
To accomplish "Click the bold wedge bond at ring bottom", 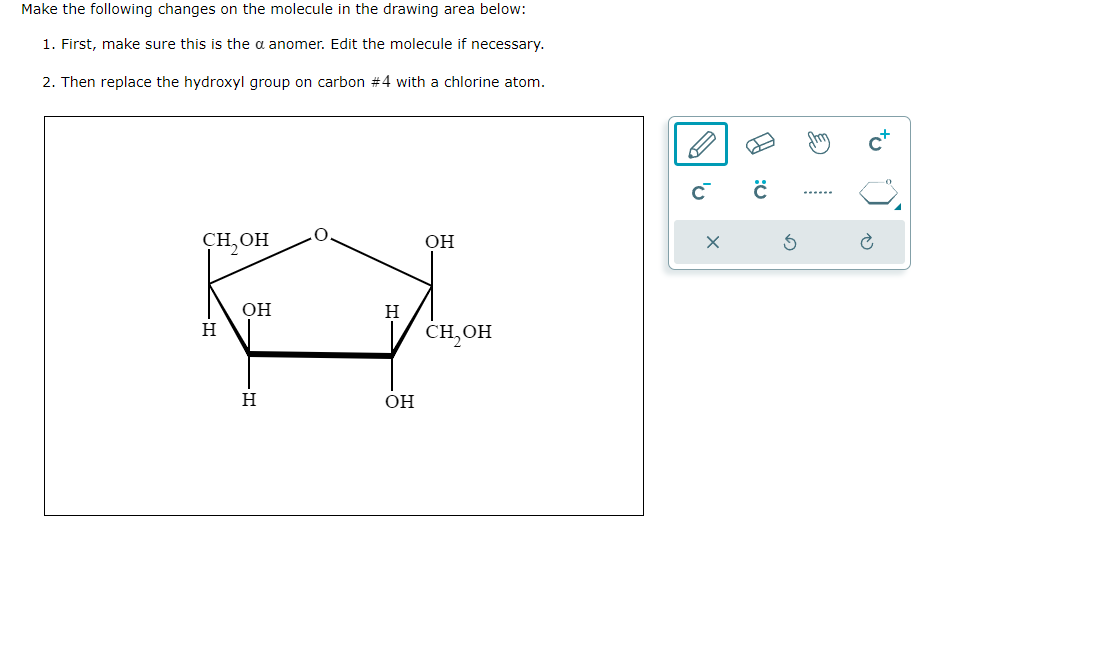I will (320, 354).
